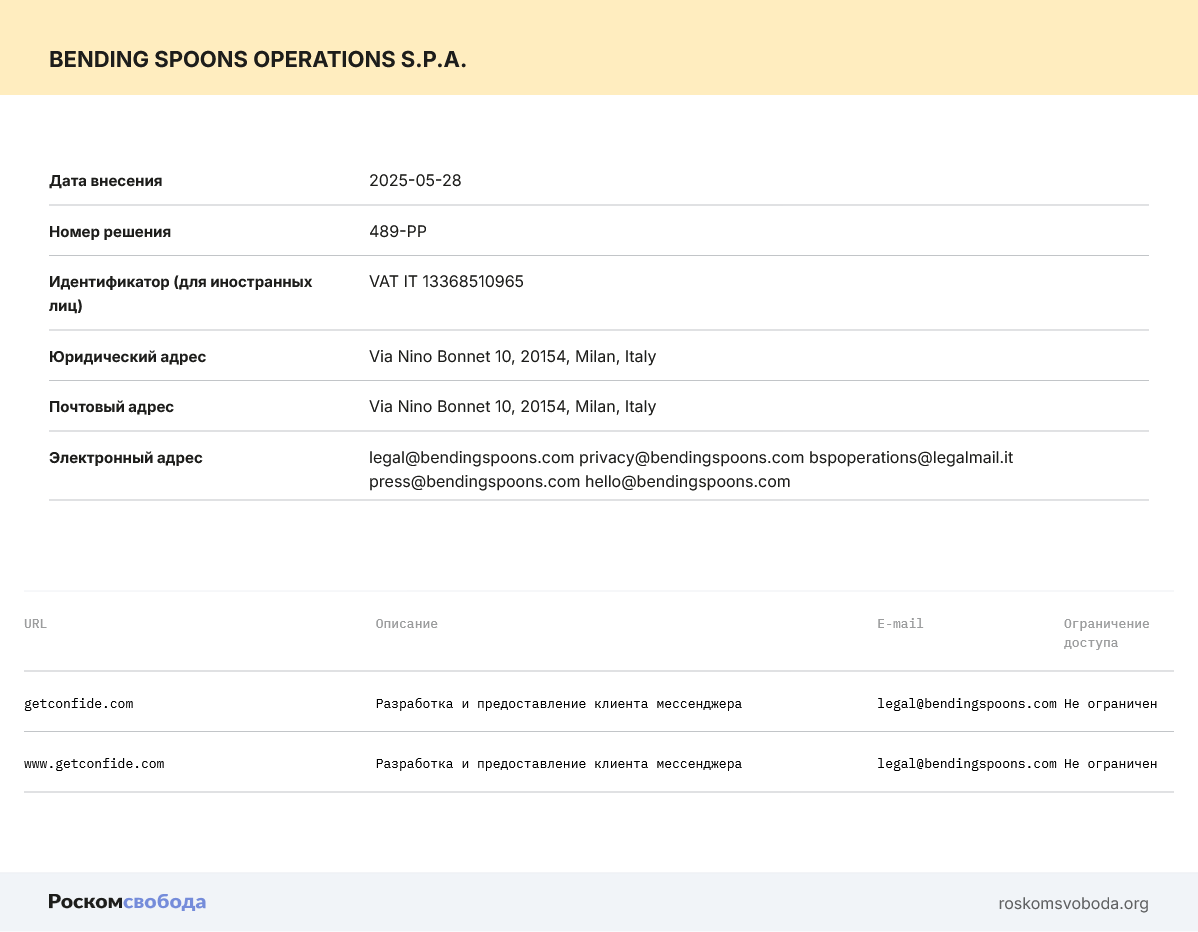Click legal@bendingspoons.com in the details section
The width and height of the screenshot is (1198, 932).
point(471,458)
